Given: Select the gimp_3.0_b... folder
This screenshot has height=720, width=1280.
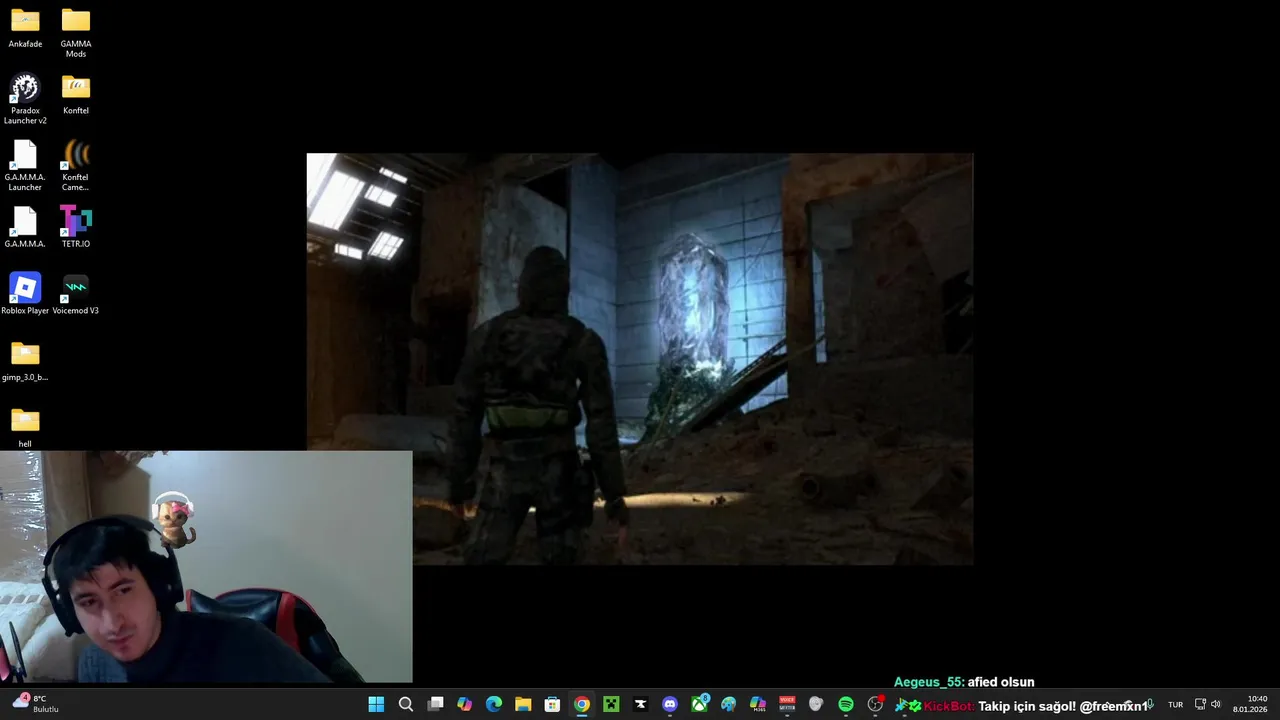Looking at the screenshot, I should tap(25, 361).
